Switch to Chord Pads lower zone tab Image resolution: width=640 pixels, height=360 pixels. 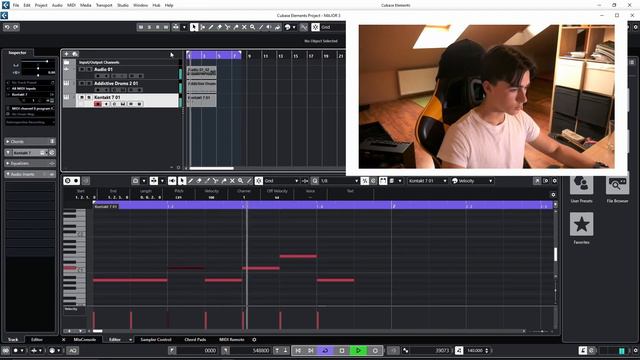[x=195, y=340]
